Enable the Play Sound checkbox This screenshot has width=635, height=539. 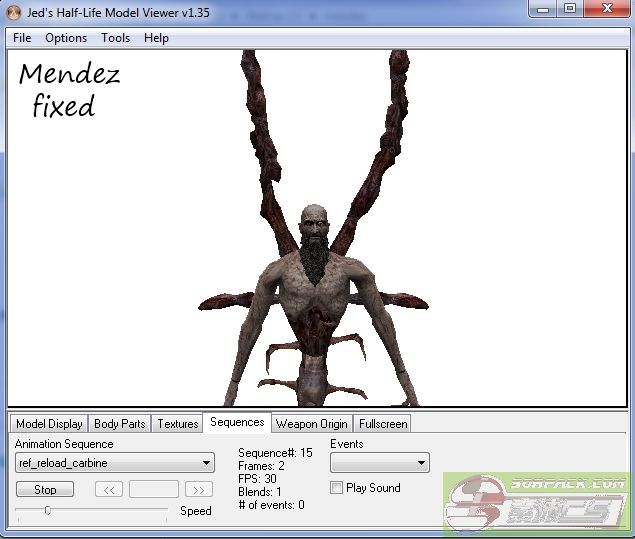coord(337,488)
